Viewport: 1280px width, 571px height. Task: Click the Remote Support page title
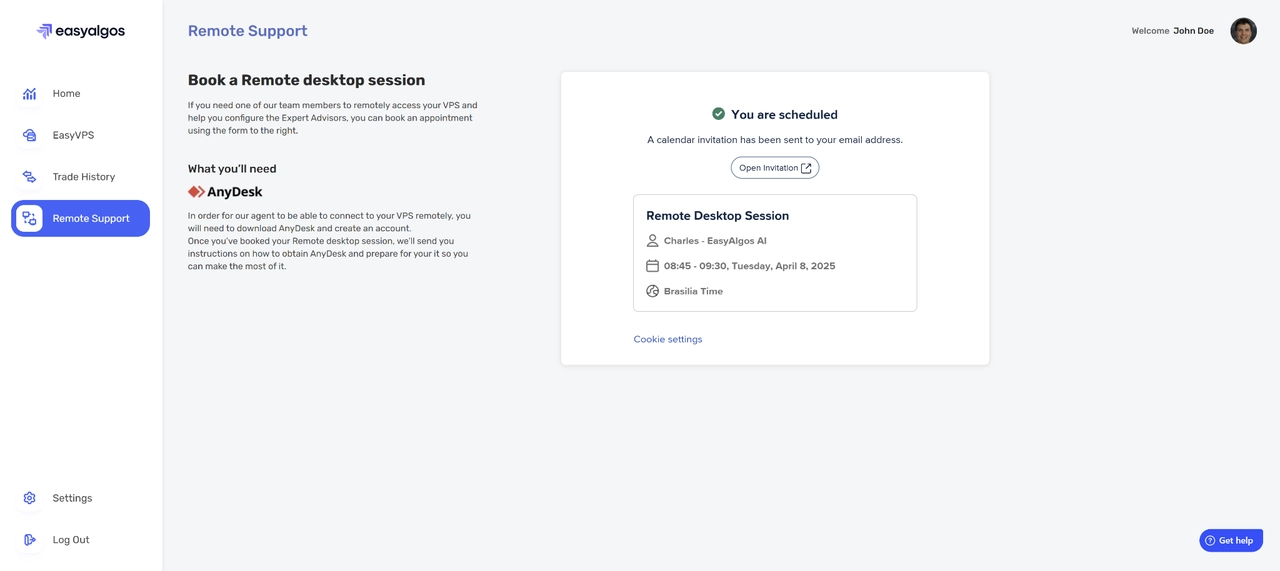[x=247, y=31]
